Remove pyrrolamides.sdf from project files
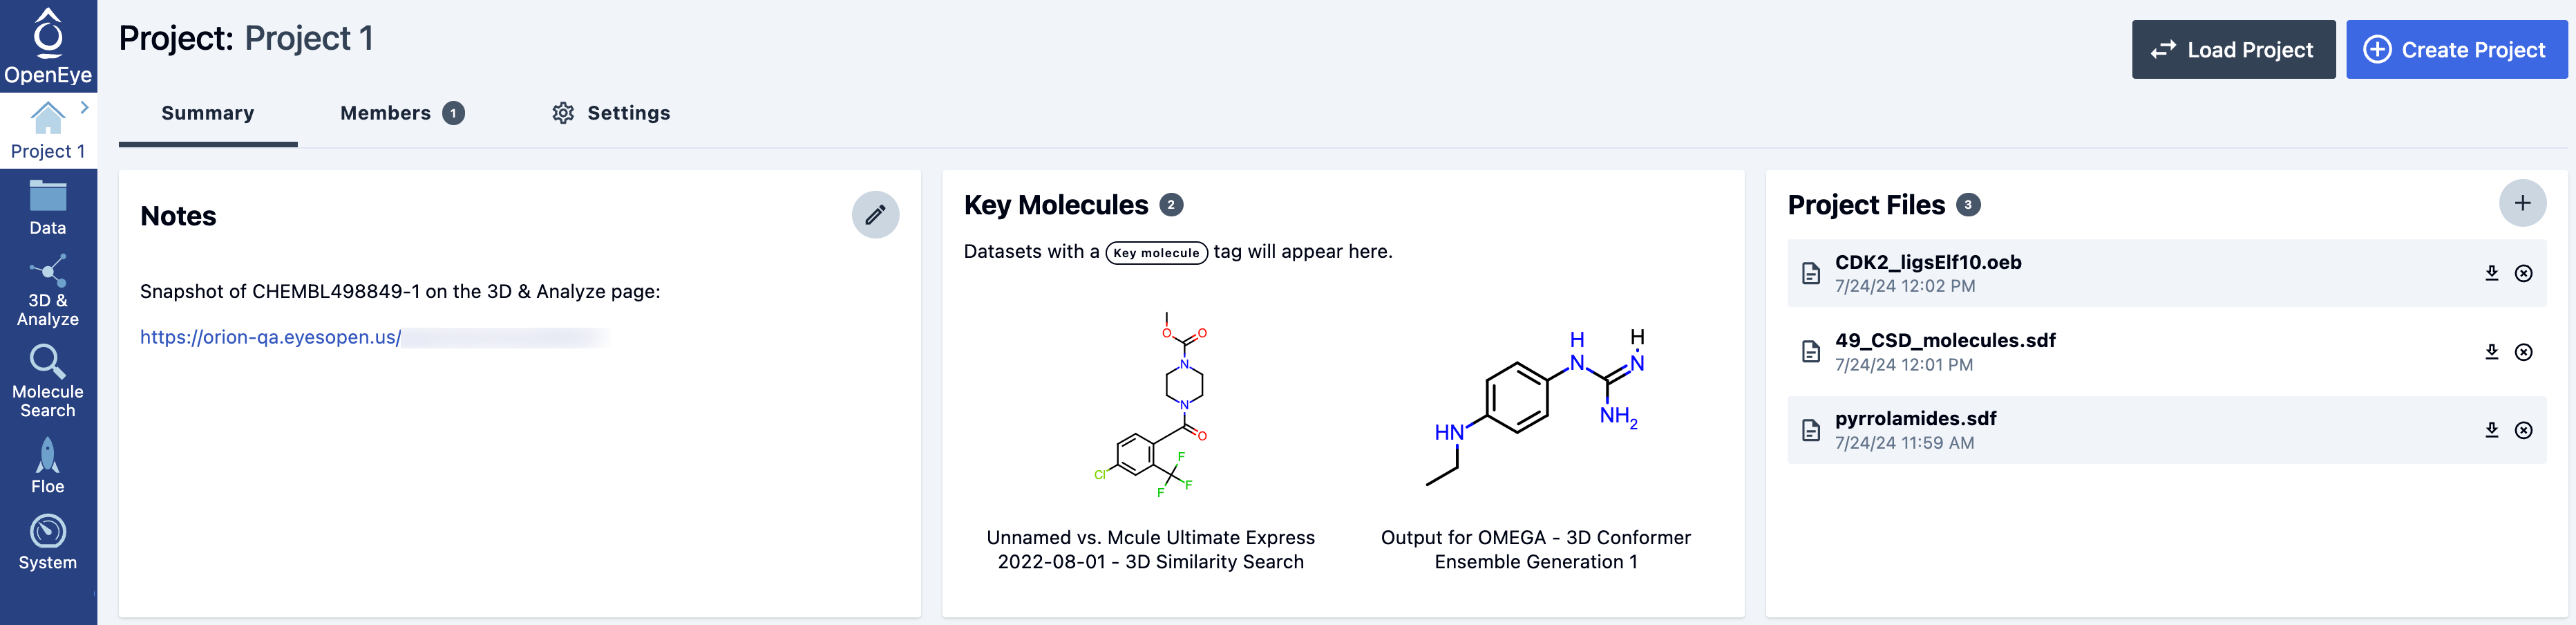This screenshot has width=2576, height=625. (2523, 430)
